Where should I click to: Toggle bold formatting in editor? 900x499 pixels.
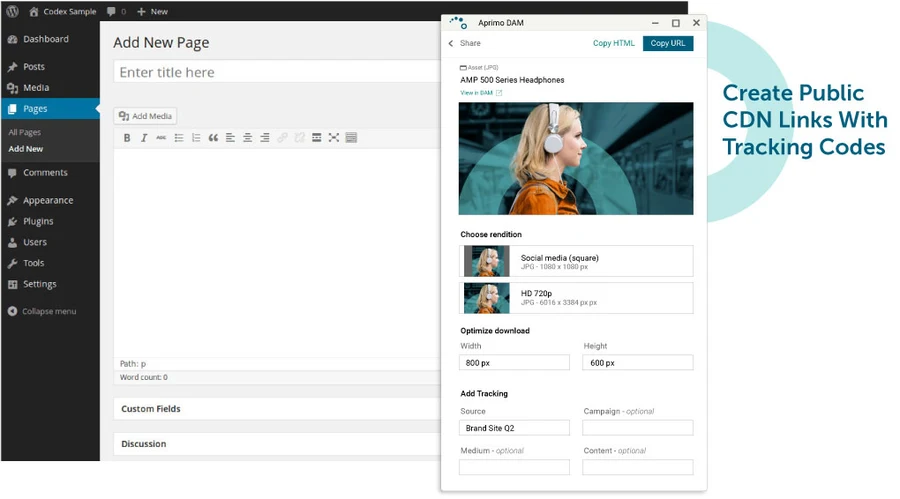tap(127, 138)
